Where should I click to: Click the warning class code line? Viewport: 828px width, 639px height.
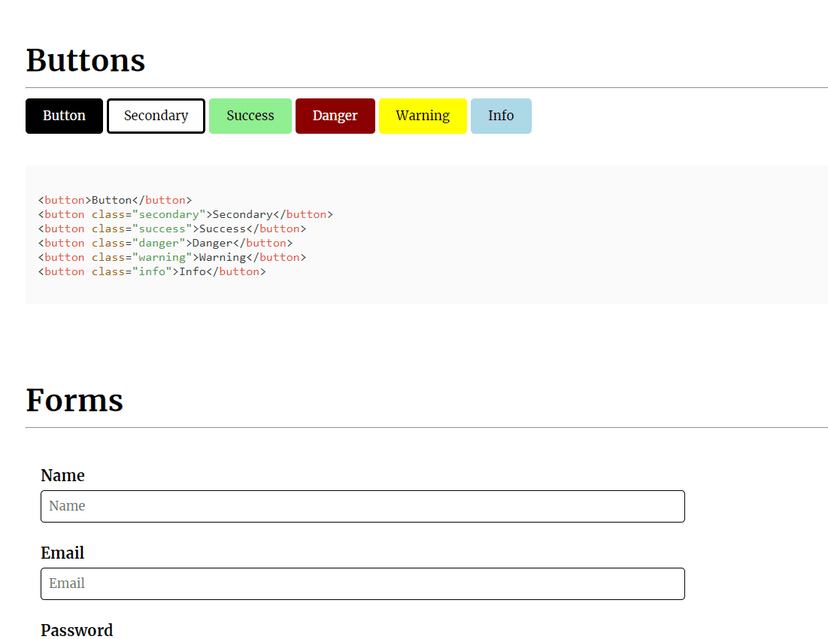(172, 257)
